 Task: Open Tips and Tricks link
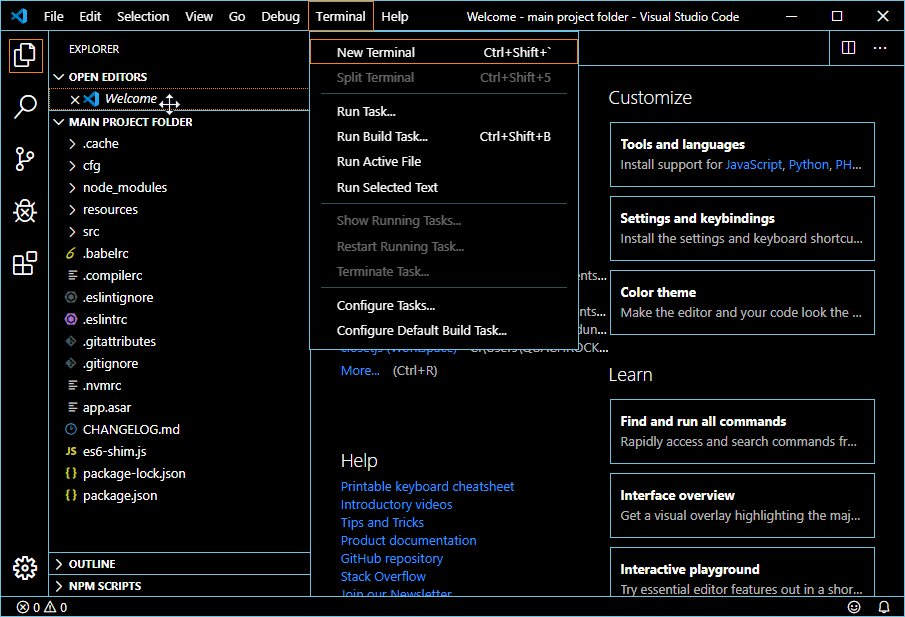382,522
